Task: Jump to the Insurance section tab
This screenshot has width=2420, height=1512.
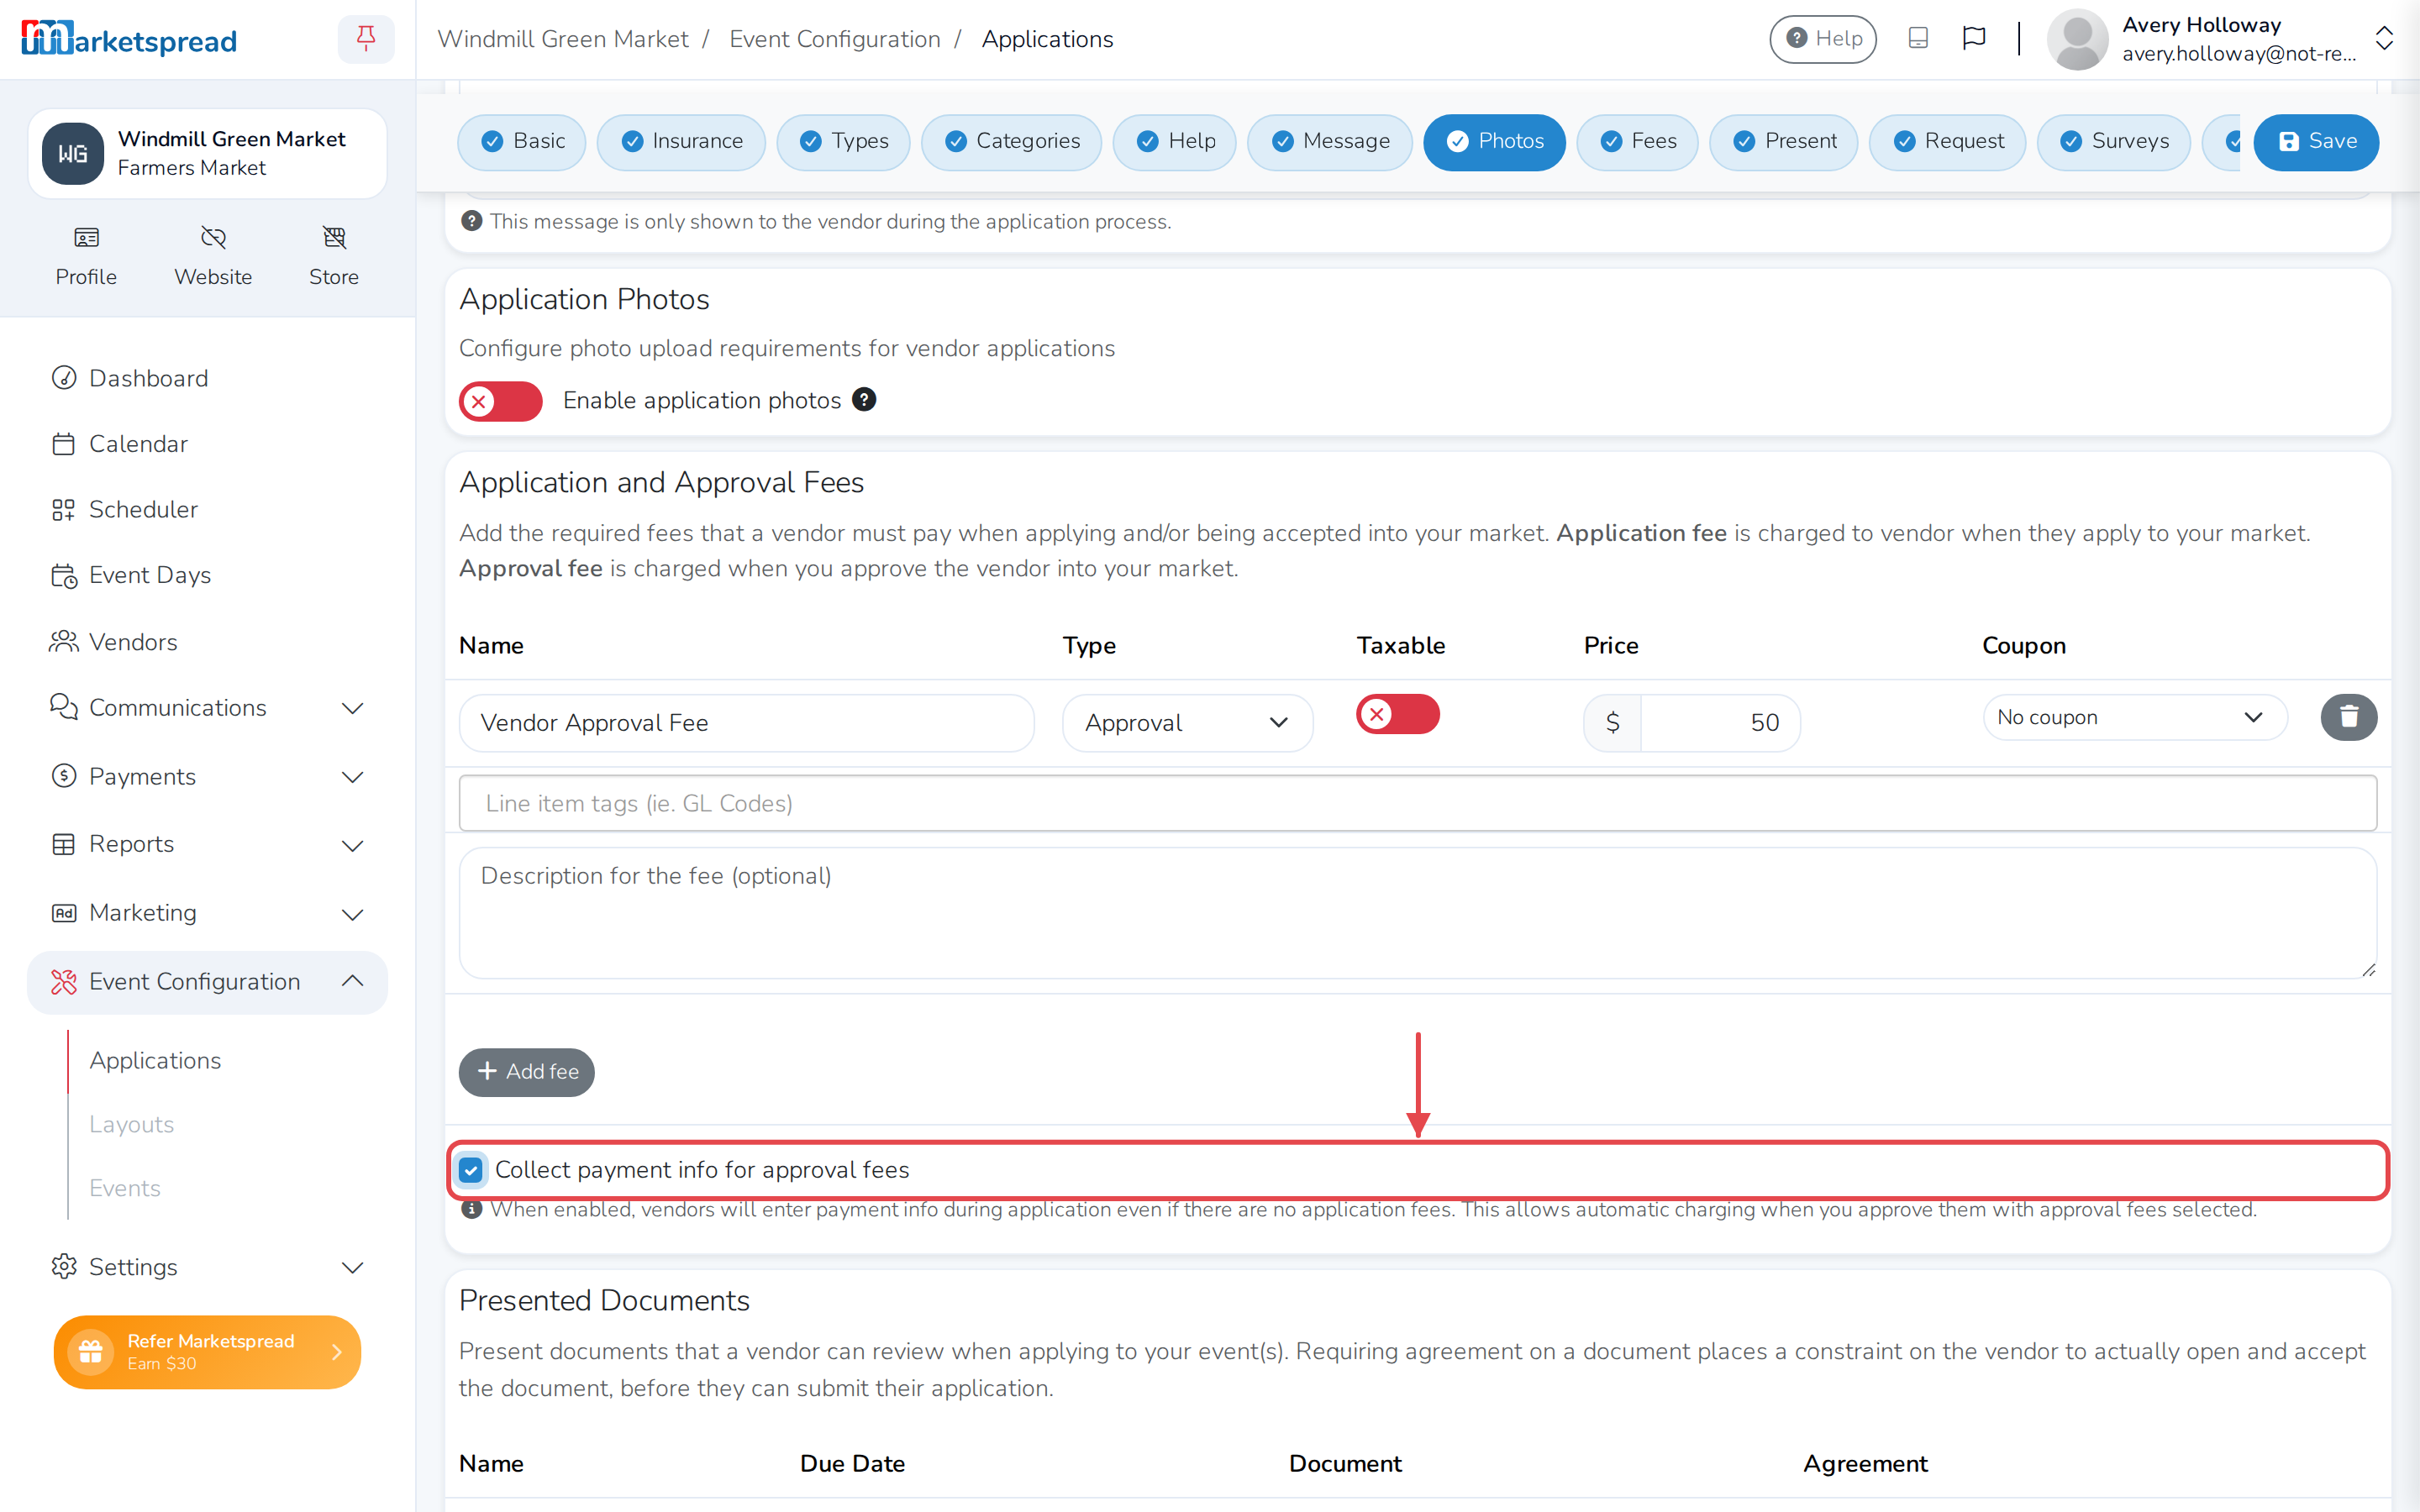Action: (x=681, y=142)
